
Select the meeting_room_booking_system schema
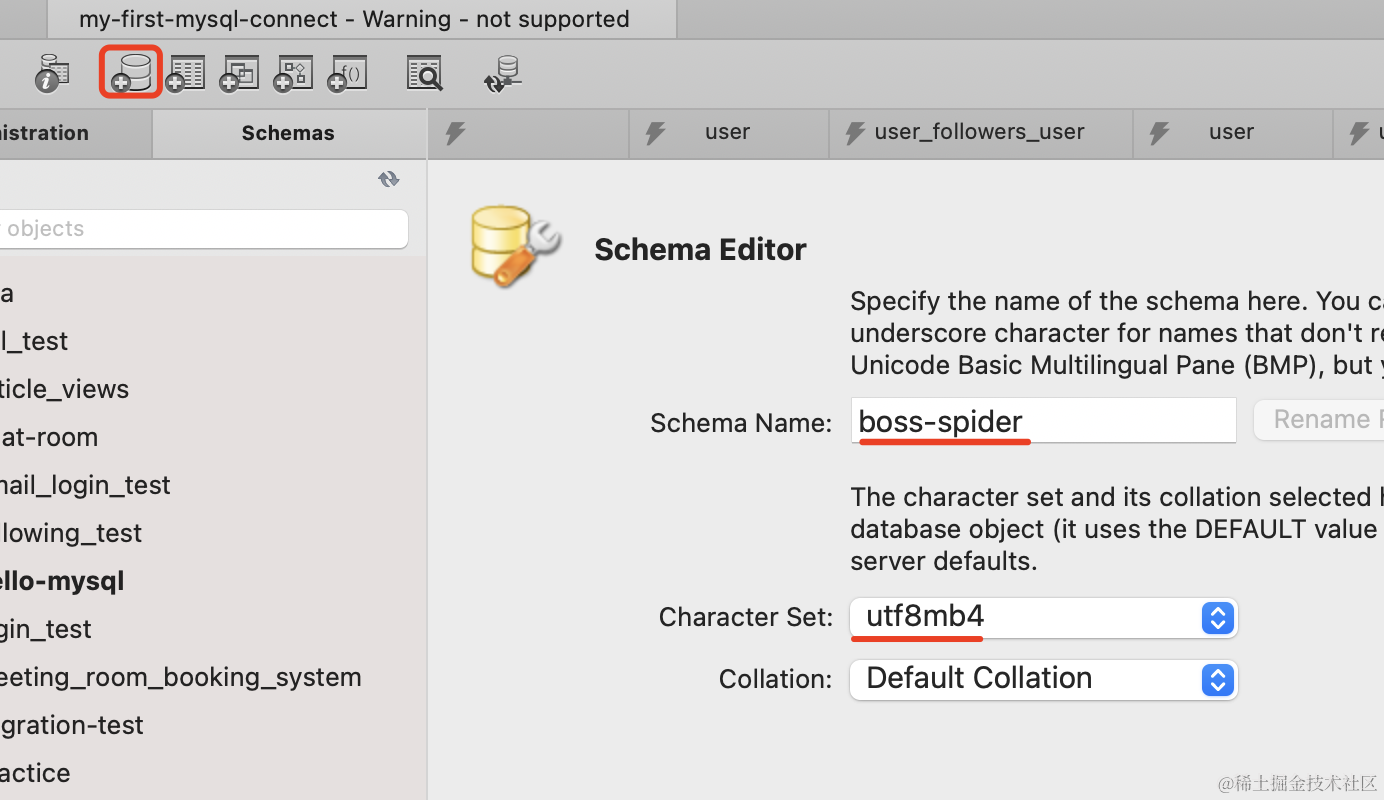[x=180, y=677]
